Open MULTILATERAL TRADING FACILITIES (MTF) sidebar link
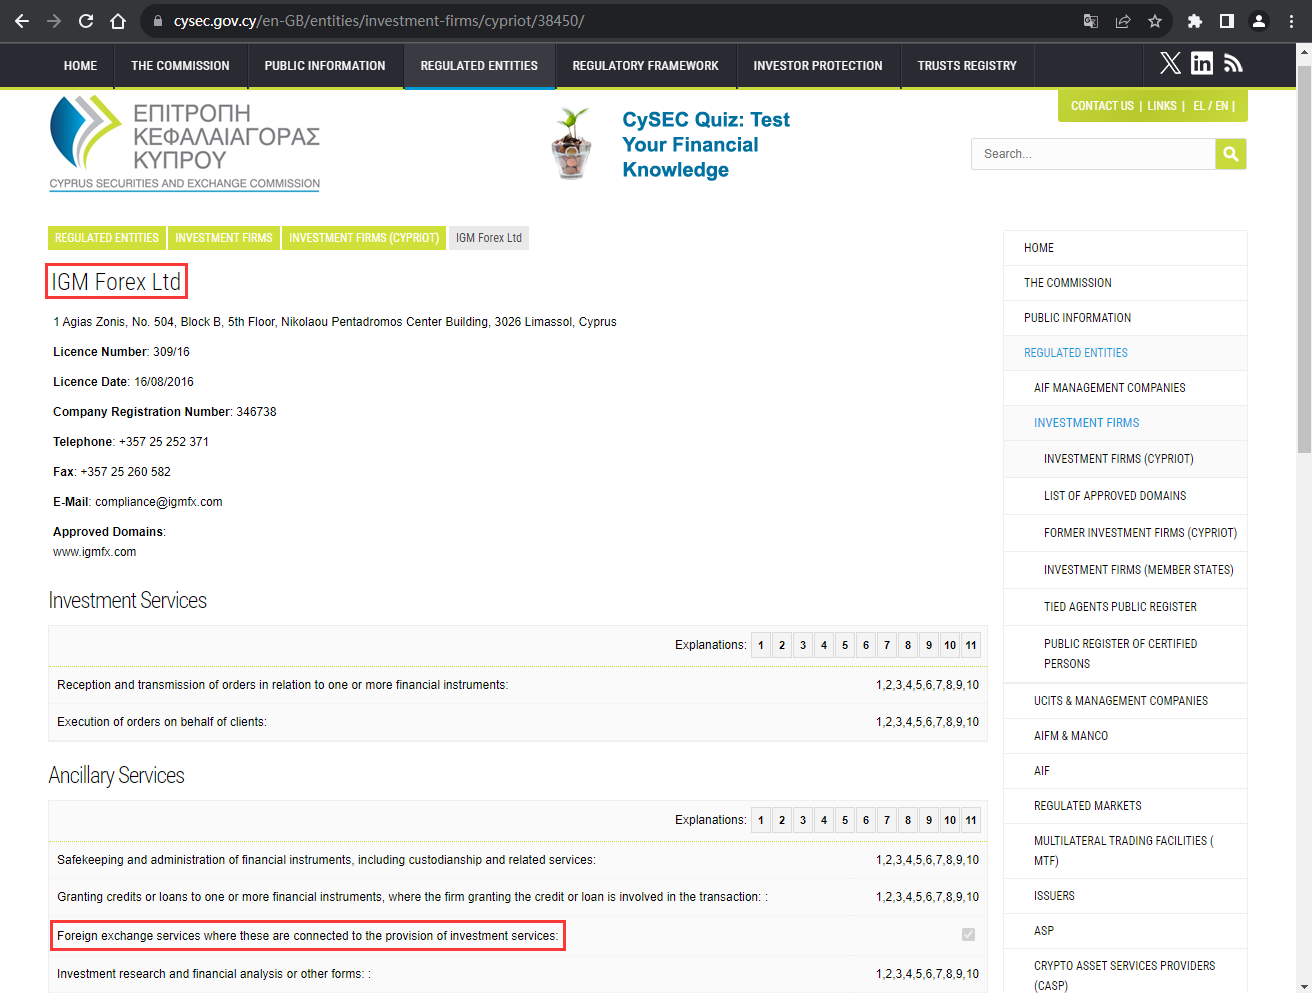Viewport: 1312px width, 993px height. pos(1125,851)
